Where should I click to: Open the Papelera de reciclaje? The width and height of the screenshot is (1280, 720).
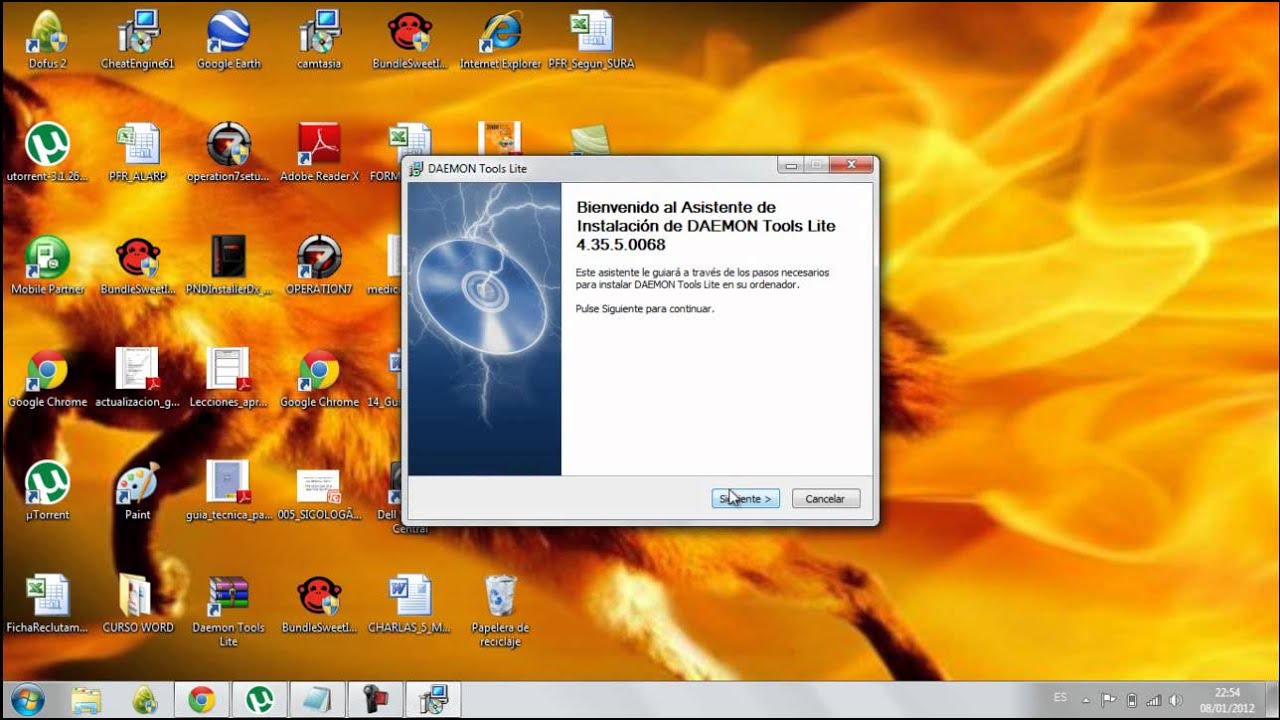coord(500,610)
